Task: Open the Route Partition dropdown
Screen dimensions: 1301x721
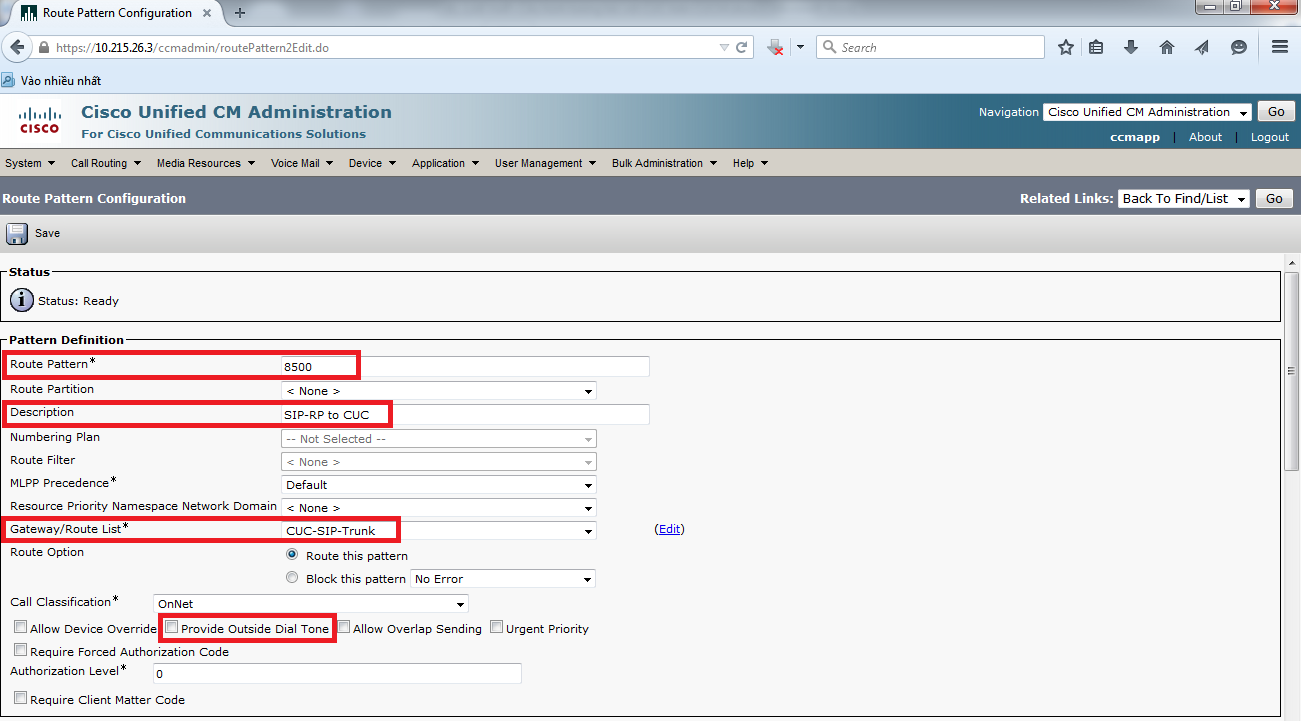Action: point(438,391)
